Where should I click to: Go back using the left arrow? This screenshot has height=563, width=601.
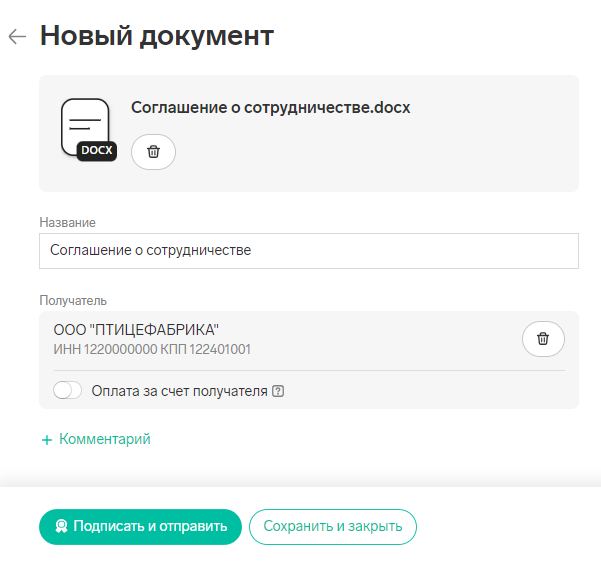click(x=17, y=37)
